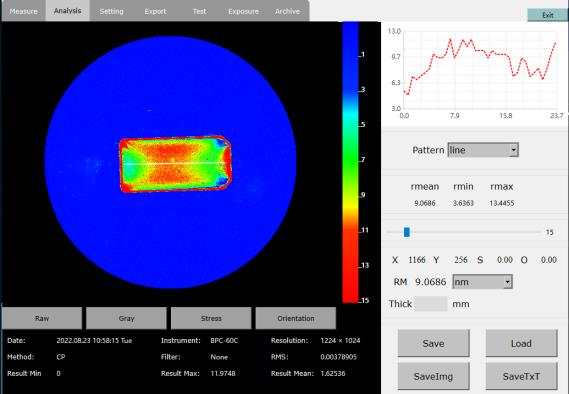The height and width of the screenshot is (394, 569).
Task: Export data with SaveTxT button
Action: pyautogui.click(x=521, y=376)
